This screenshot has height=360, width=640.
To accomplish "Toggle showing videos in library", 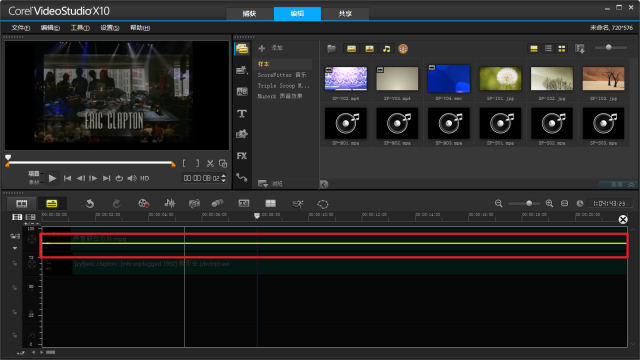I will [351, 49].
